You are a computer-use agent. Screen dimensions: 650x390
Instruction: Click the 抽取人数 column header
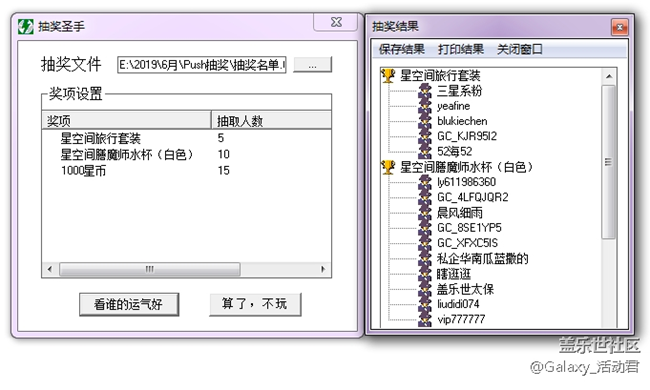coord(272,121)
